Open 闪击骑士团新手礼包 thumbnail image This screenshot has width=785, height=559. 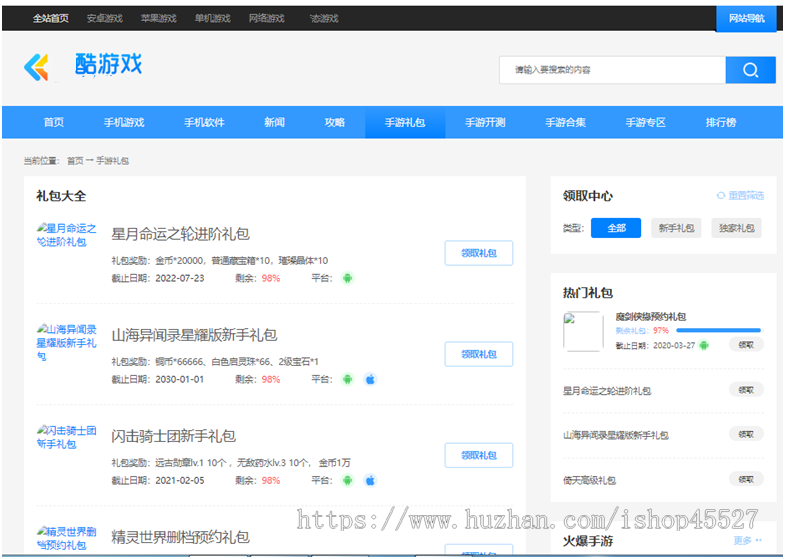tap(67, 437)
